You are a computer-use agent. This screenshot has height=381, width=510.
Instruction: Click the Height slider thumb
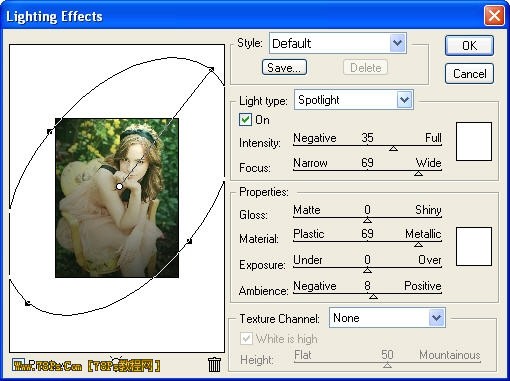pyautogui.click(x=387, y=365)
